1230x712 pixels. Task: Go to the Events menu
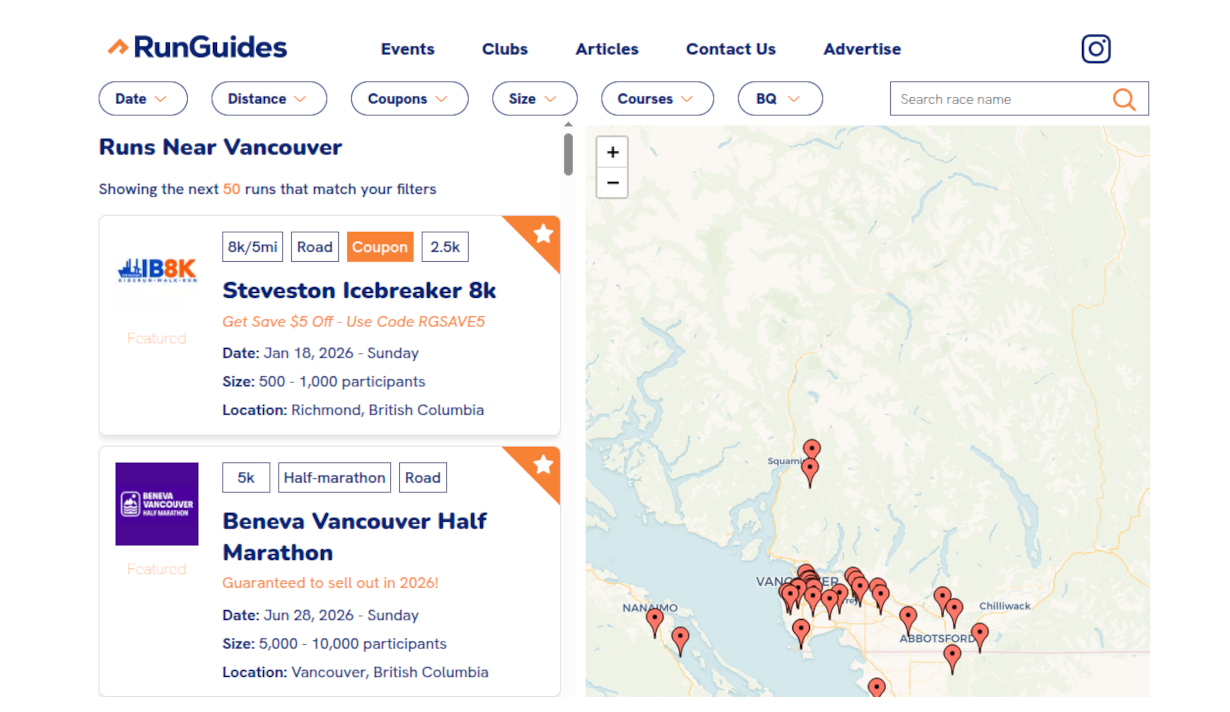(407, 49)
